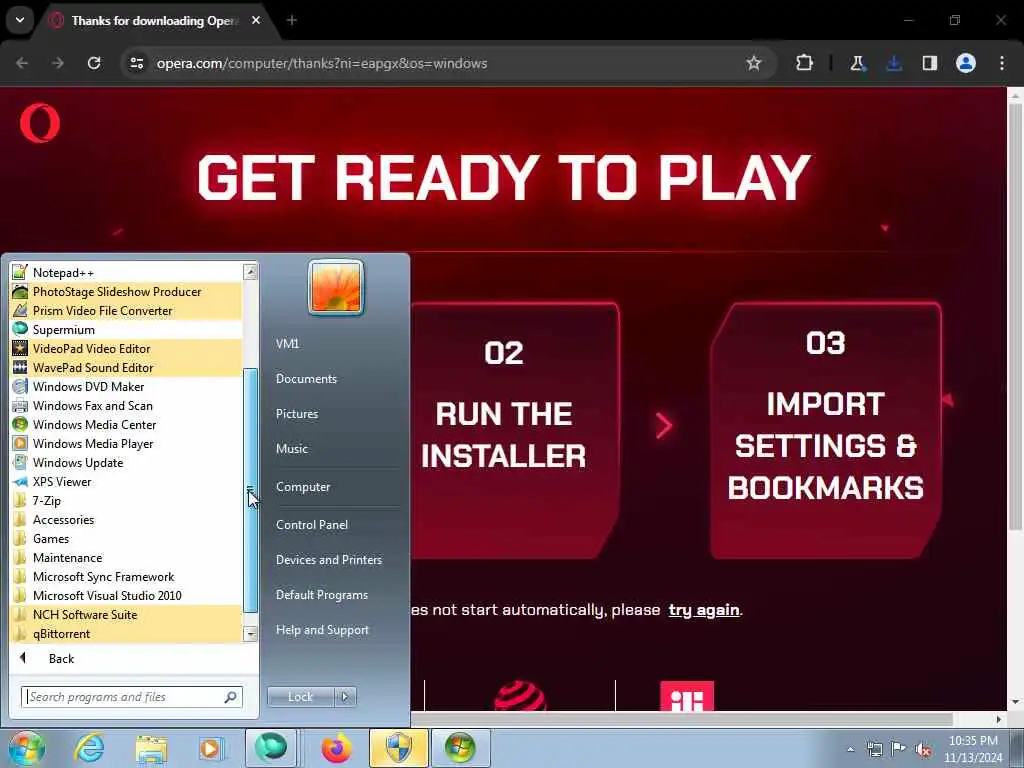The width and height of the screenshot is (1024, 768).
Task: Show hidden tray icons arrow
Action: tap(850, 749)
